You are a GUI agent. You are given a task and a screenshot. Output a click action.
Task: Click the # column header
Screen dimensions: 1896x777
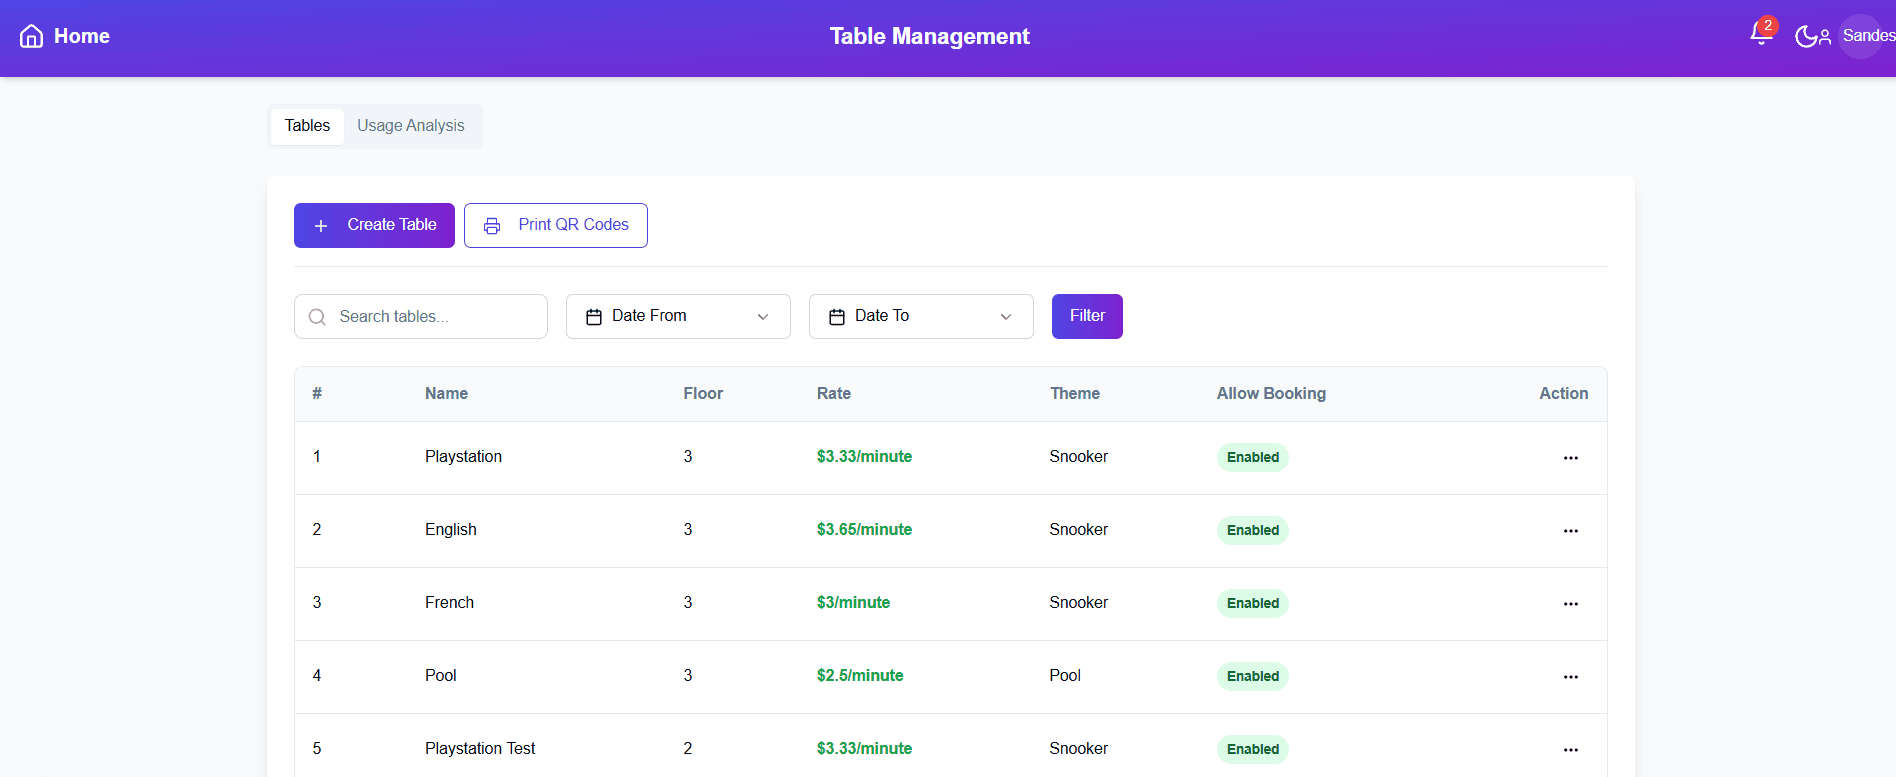coord(317,394)
